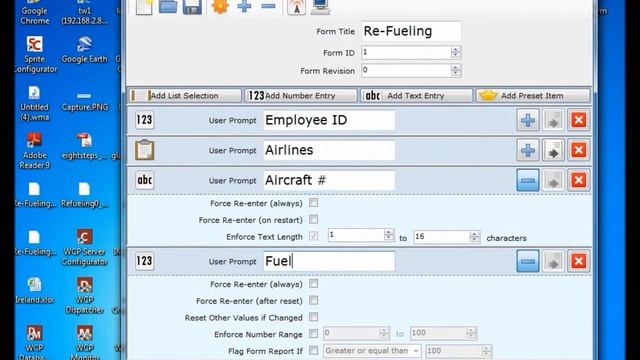Toggle Force Re-enter (on restart) checkbox
The image size is (640, 360).
click(313, 220)
